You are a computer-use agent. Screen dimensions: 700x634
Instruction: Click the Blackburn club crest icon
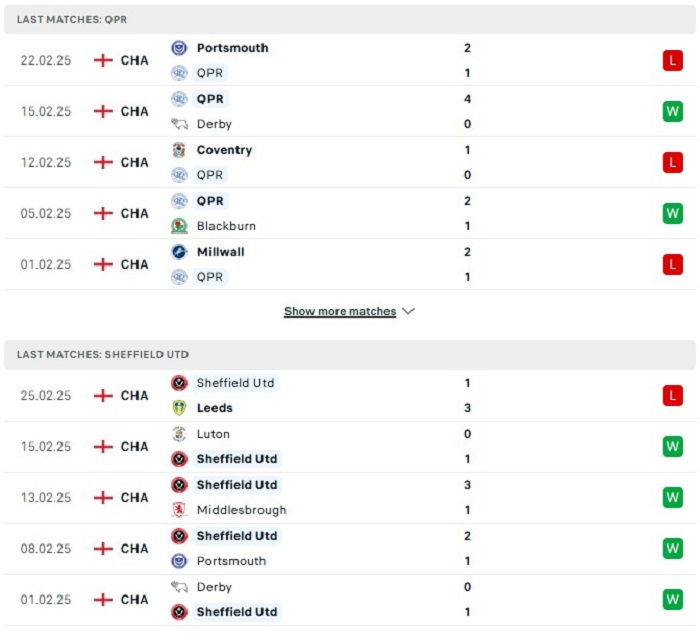pos(179,226)
